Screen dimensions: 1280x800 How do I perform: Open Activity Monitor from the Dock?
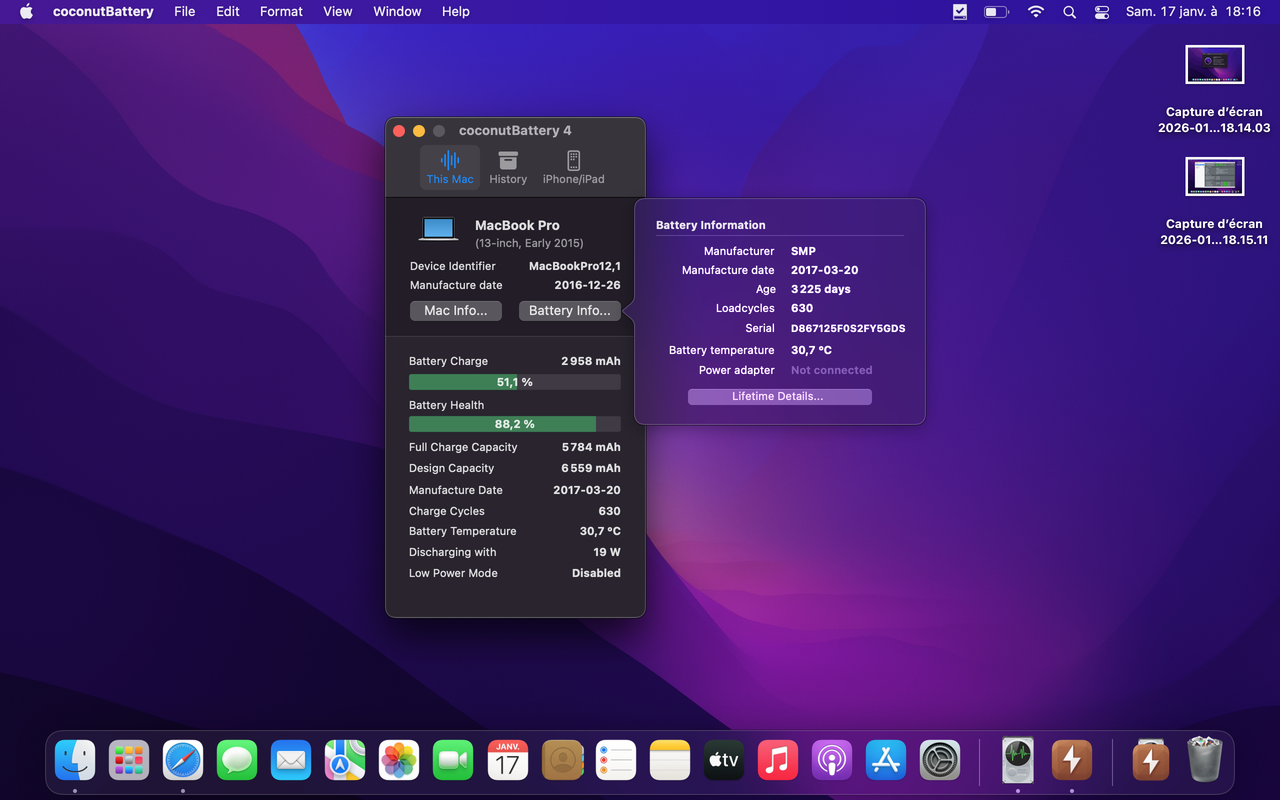[x=1018, y=760]
